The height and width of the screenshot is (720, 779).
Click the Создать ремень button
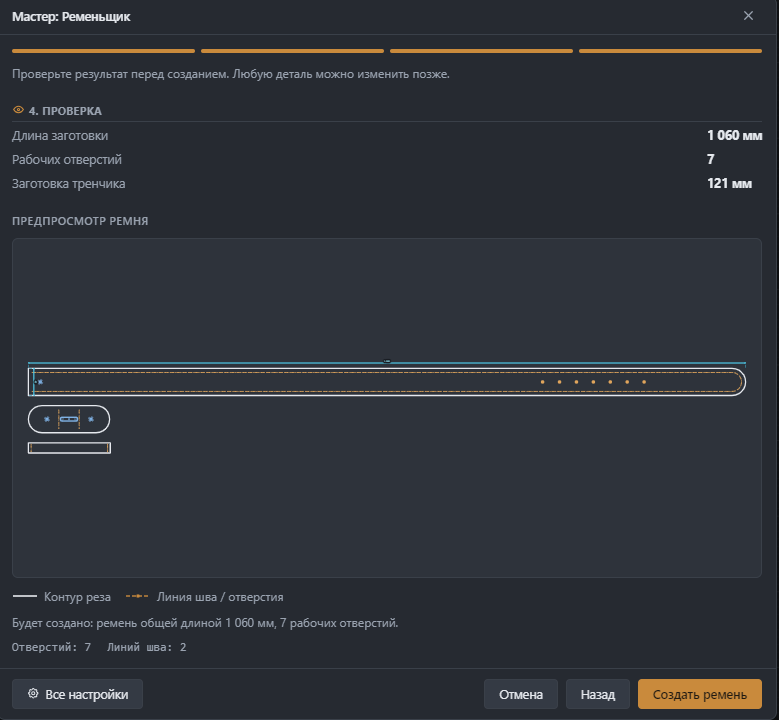tap(700, 694)
